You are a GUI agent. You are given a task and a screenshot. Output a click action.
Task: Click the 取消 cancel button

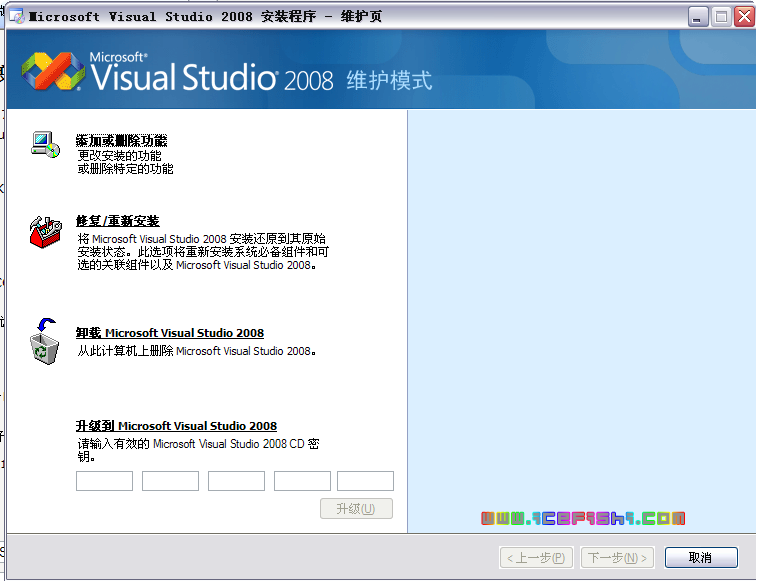point(701,558)
